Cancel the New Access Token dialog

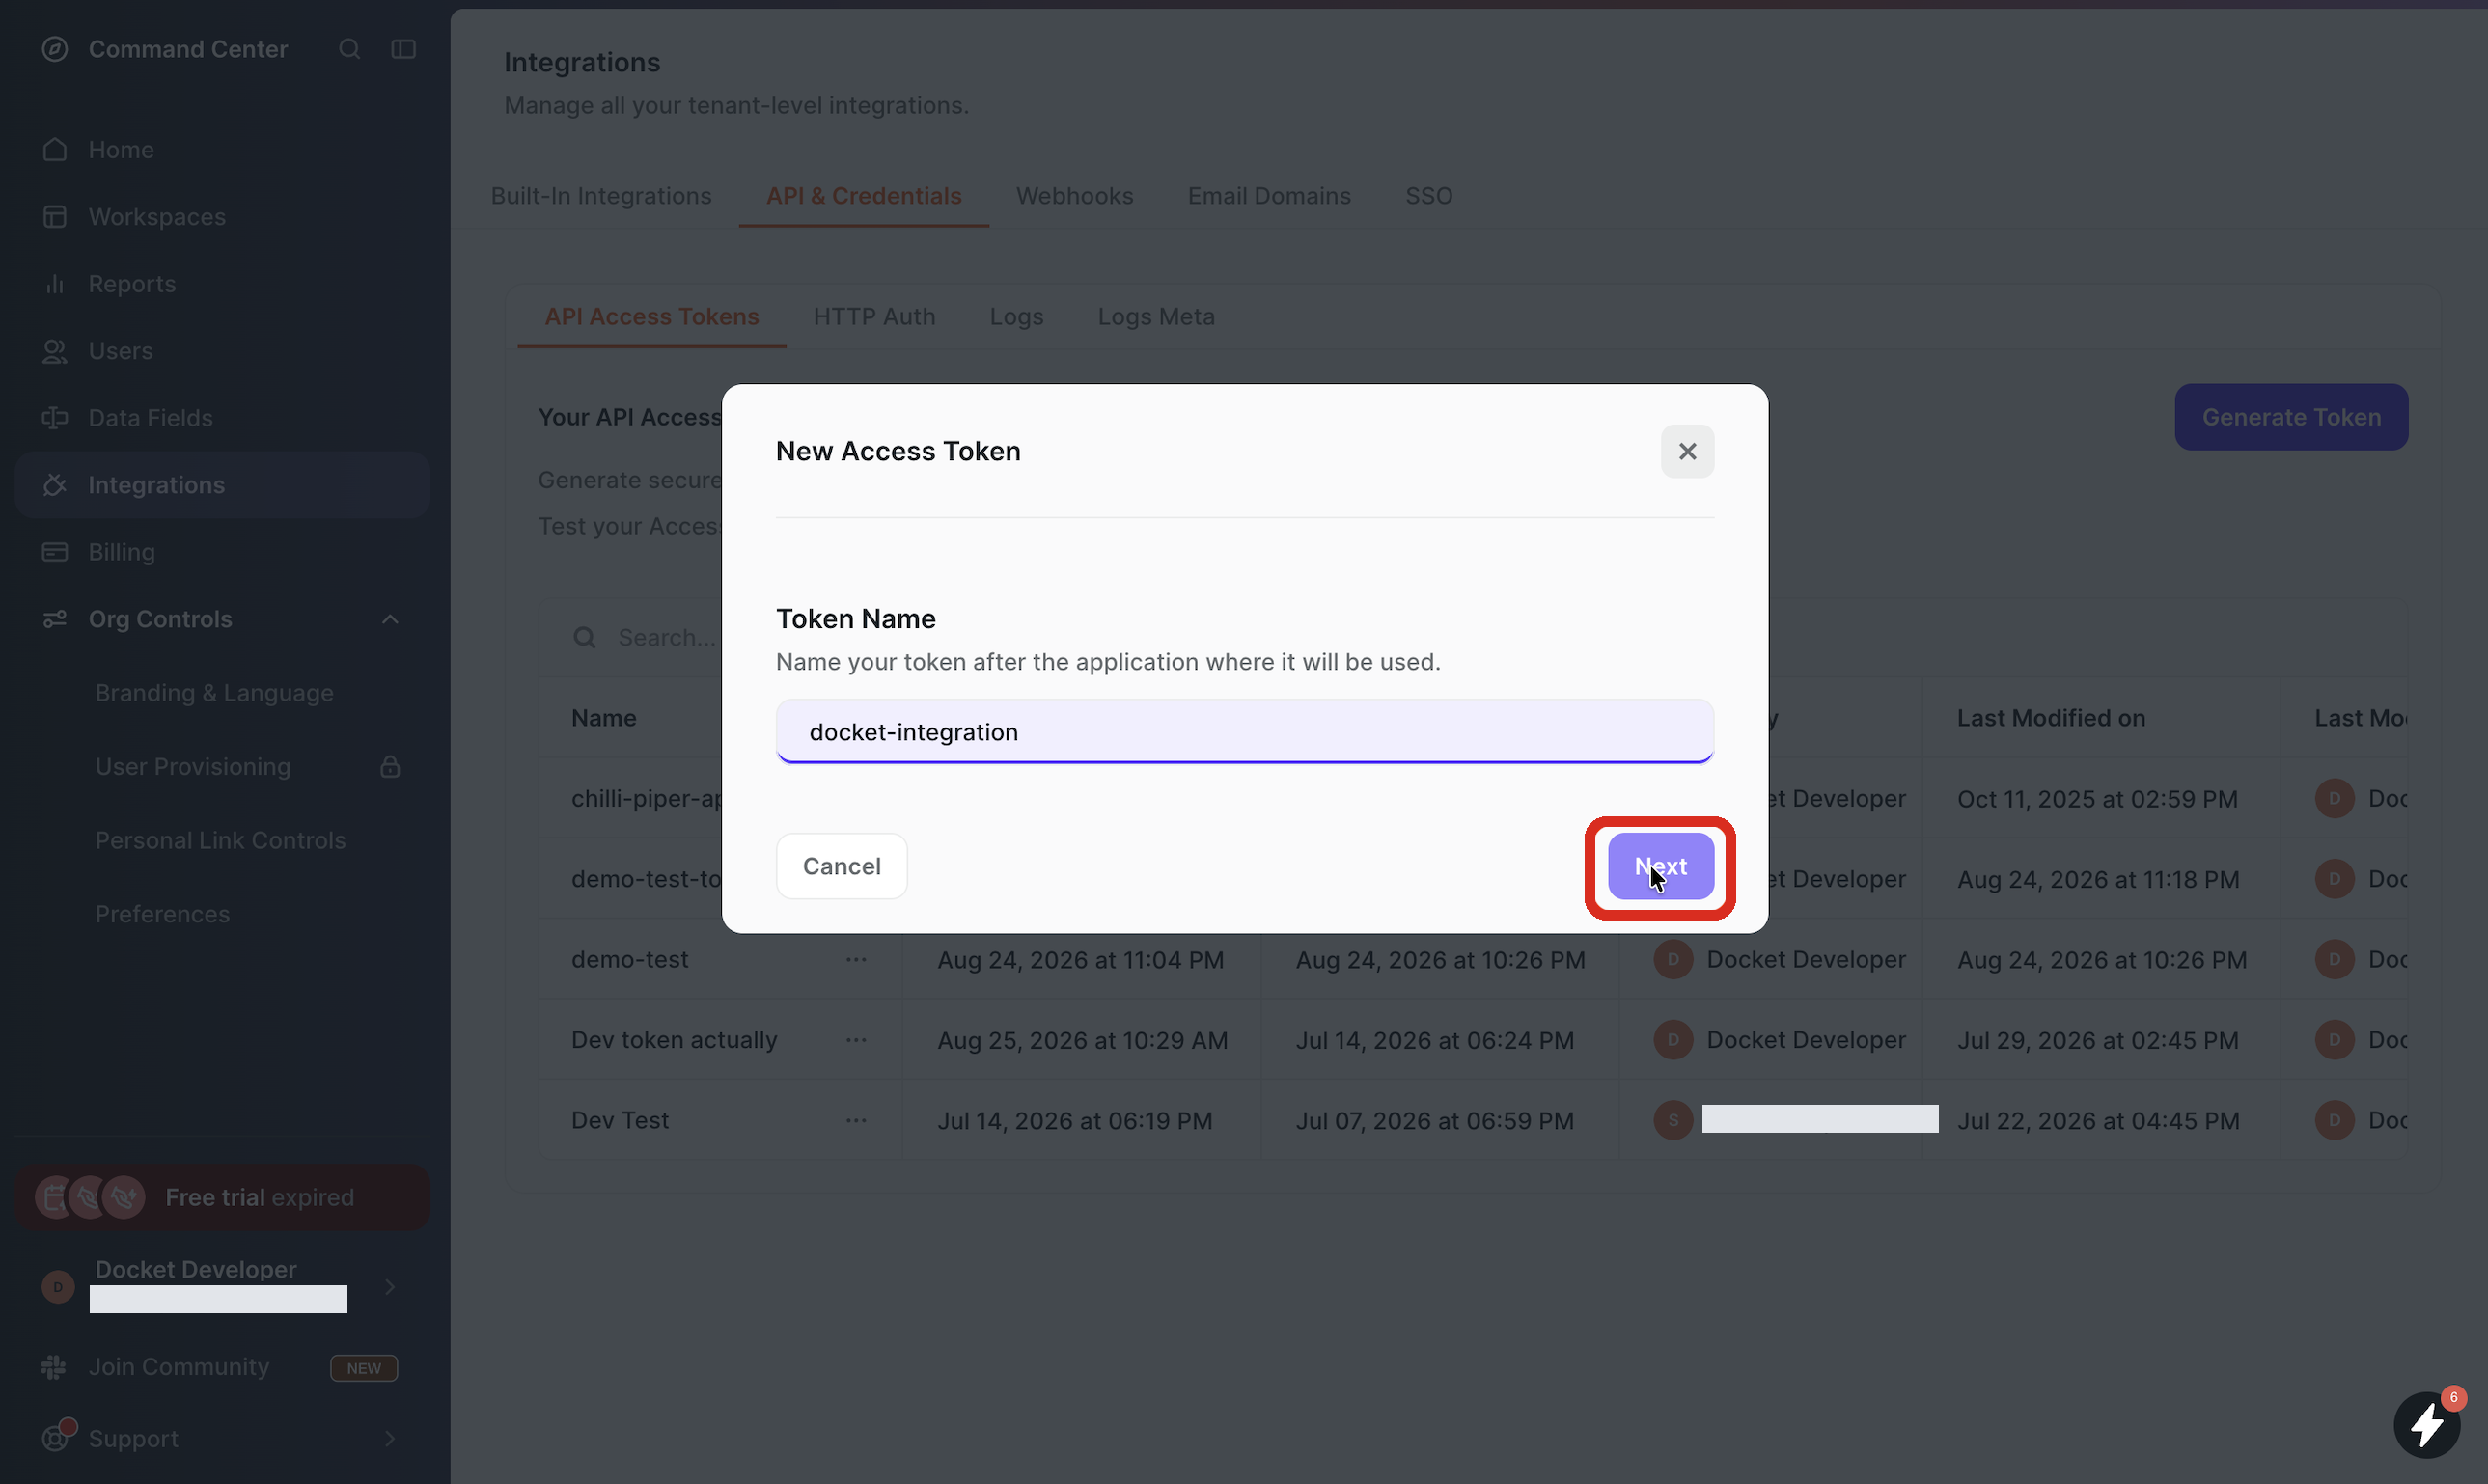pos(841,866)
